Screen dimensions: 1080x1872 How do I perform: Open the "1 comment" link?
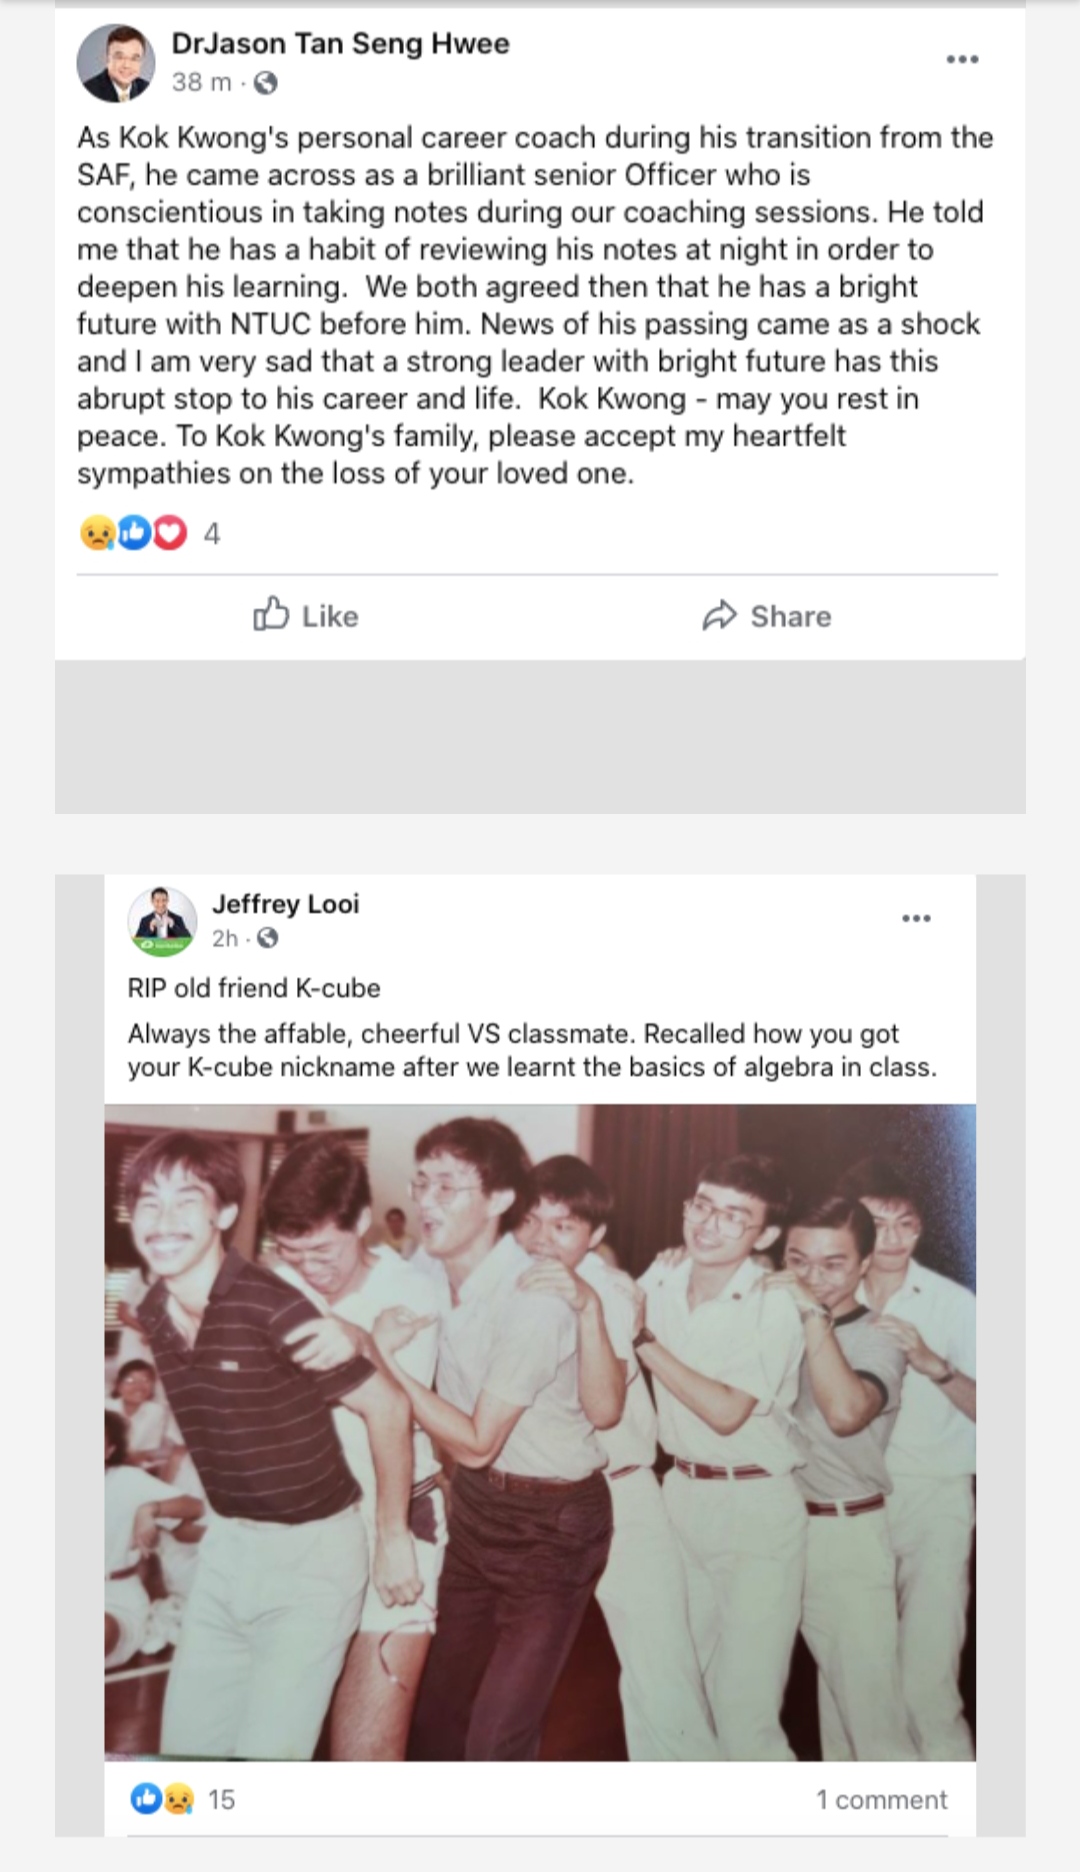pyautogui.click(x=881, y=1800)
